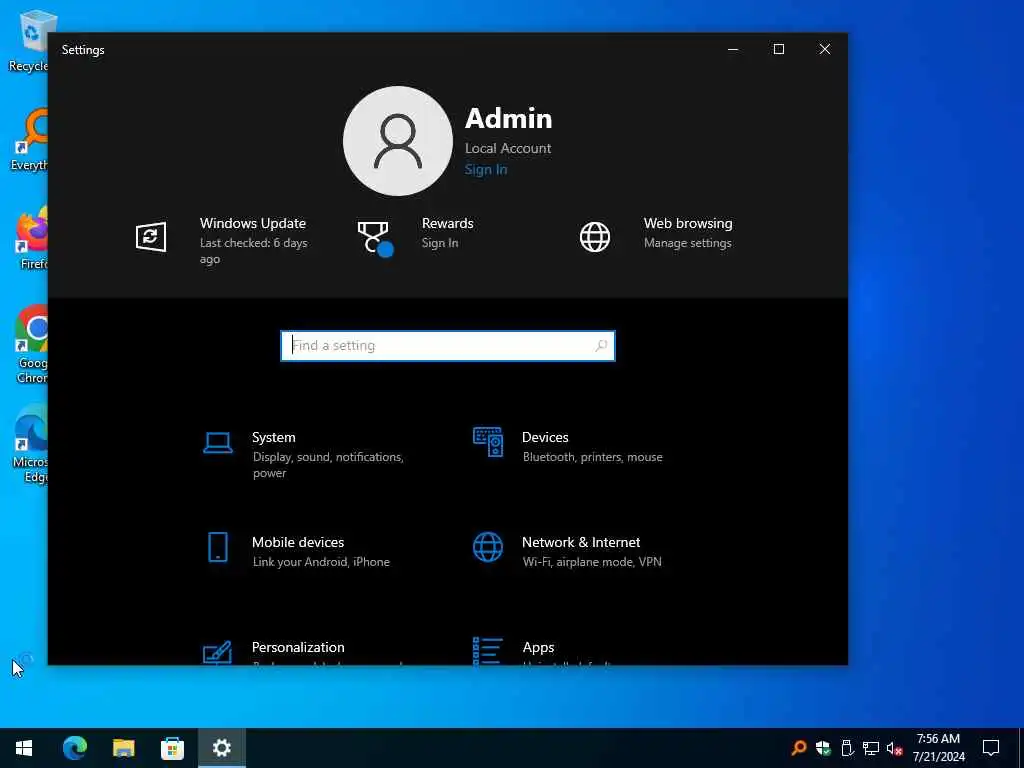Click the muted volume tray icon
1024x768 pixels.
[x=894, y=748]
